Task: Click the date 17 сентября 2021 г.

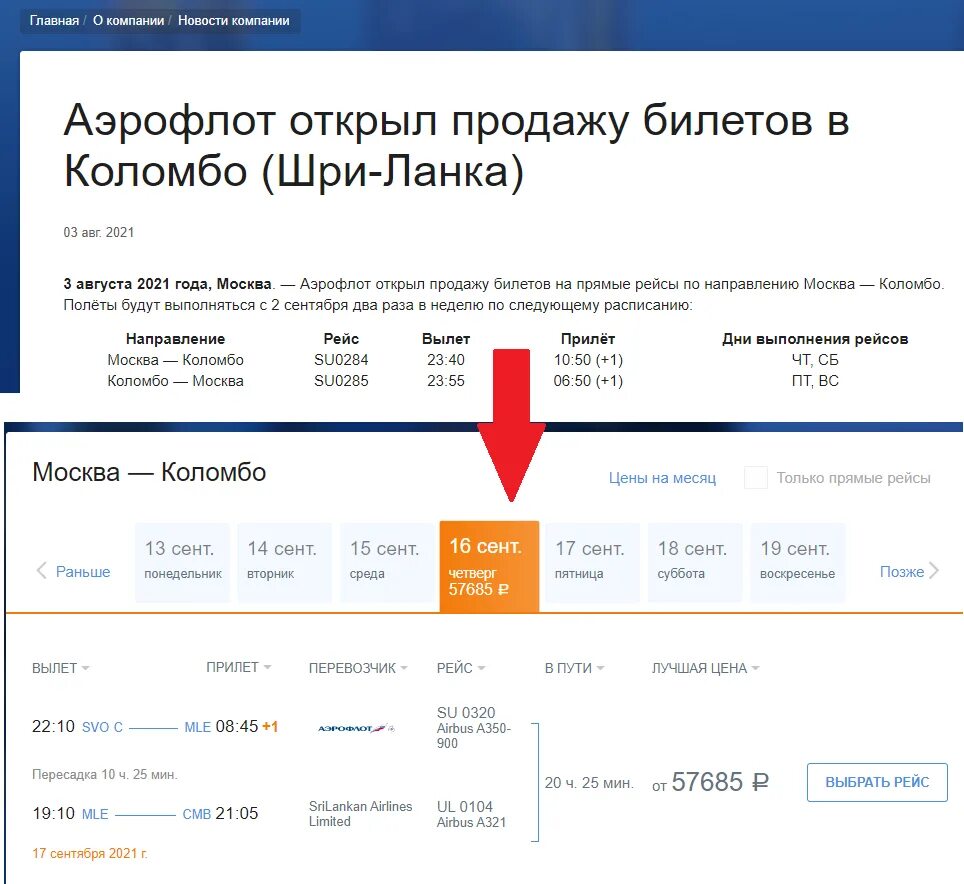Action: tap(90, 853)
